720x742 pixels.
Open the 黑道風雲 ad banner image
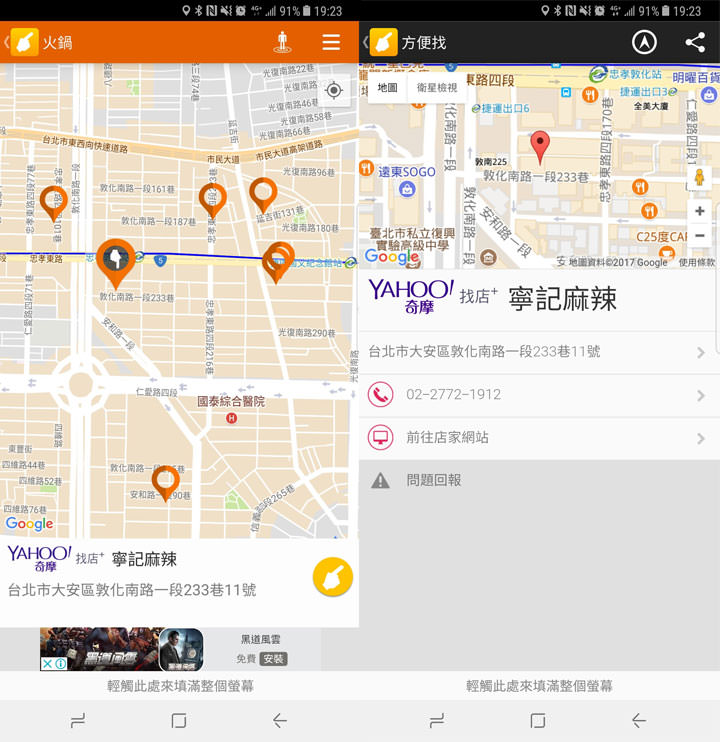122,649
